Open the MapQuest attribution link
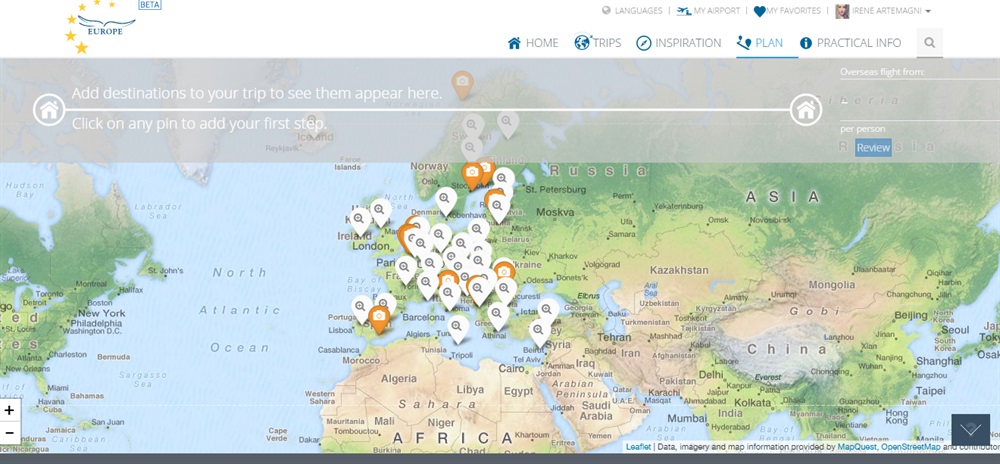Image resolution: width=1000 pixels, height=464 pixels. pos(857,447)
